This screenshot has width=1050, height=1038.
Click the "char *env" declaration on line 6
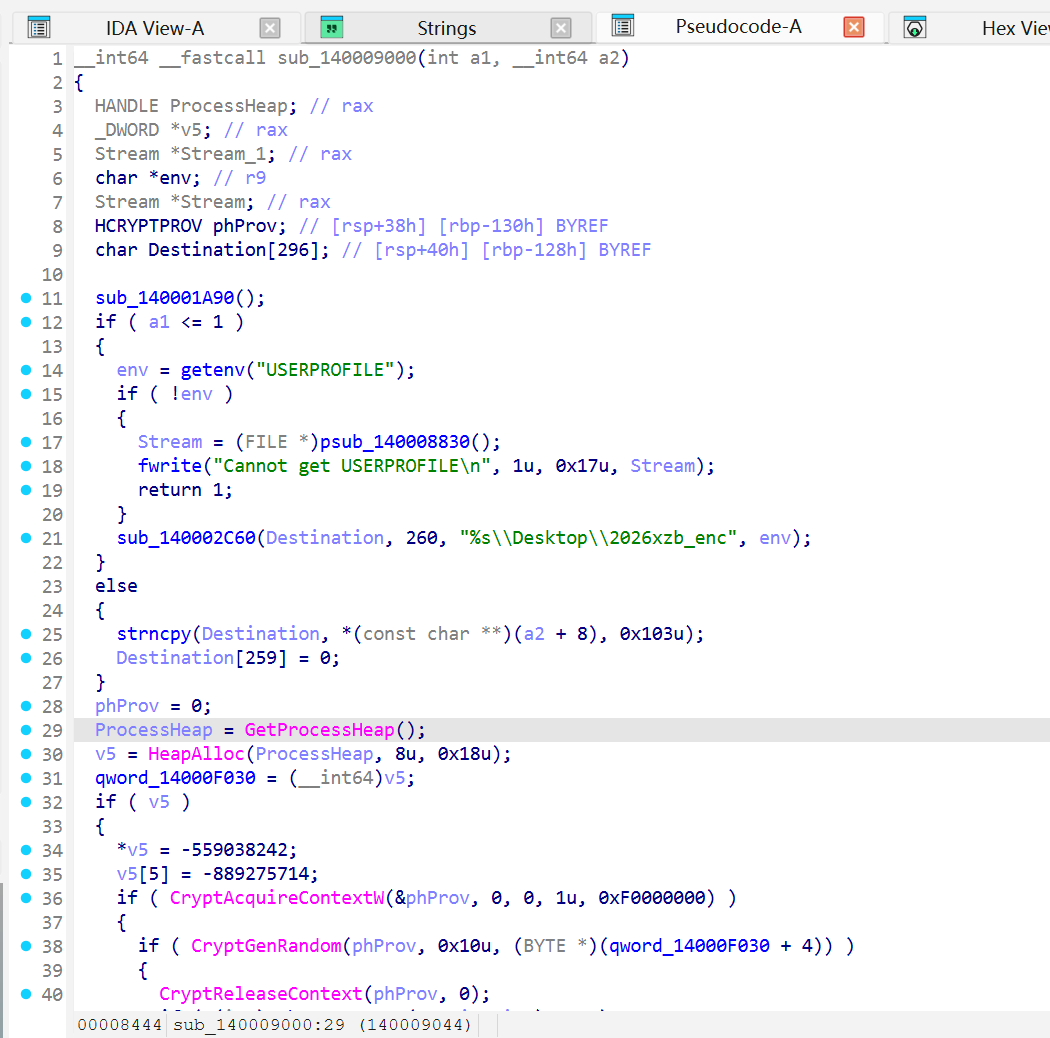pos(148,178)
